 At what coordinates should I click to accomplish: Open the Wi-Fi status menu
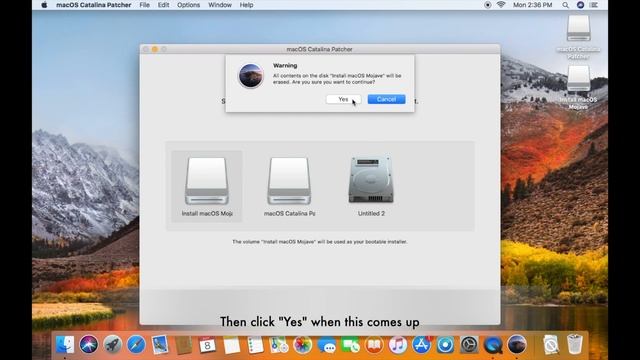[x=501, y=5]
